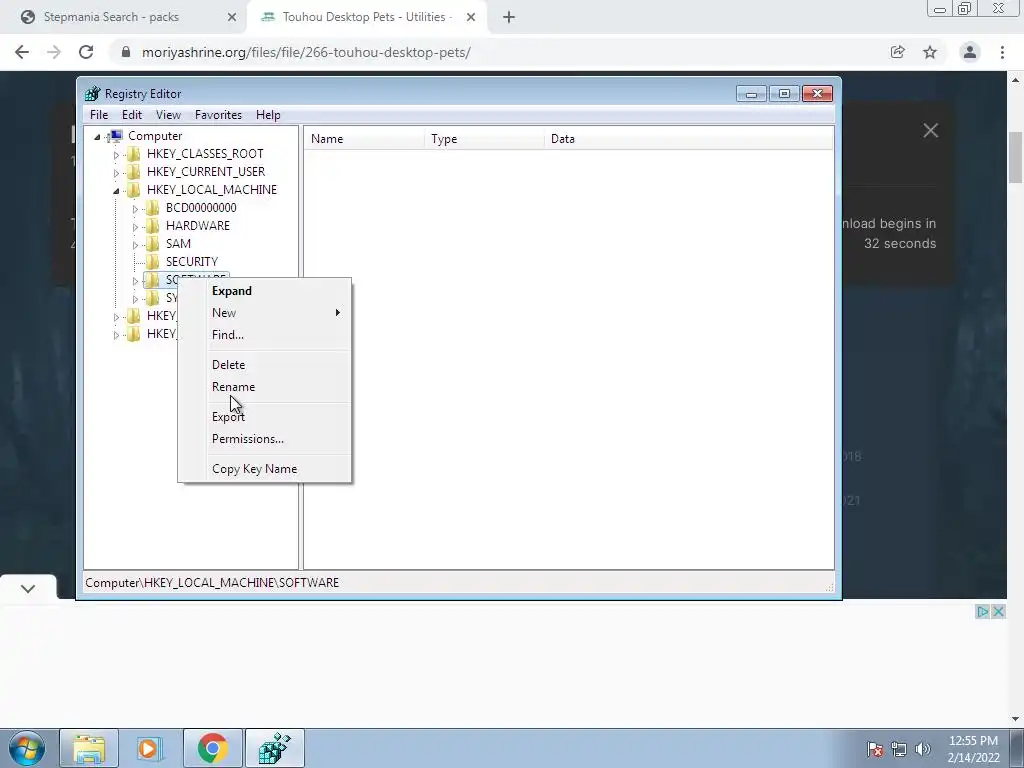Click the SOFTWARE folder icon
The width and height of the screenshot is (1024, 768).
[152, 280]
